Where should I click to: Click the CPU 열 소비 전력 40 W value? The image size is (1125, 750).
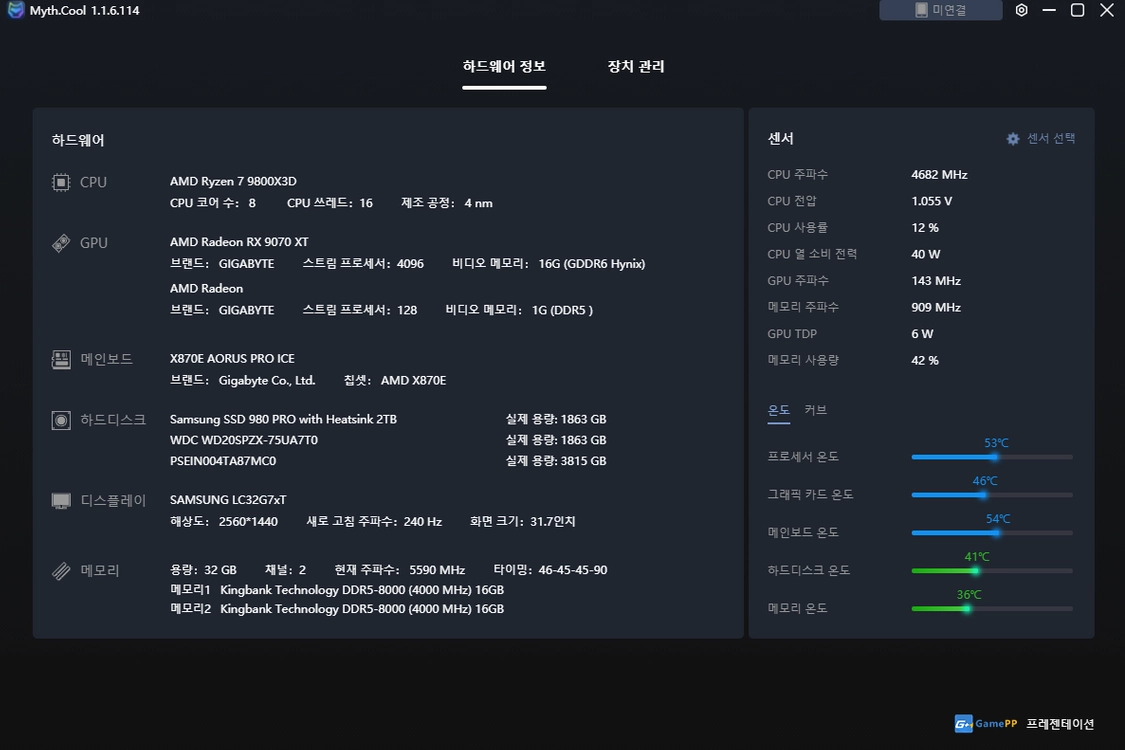(x=926, y=254)
